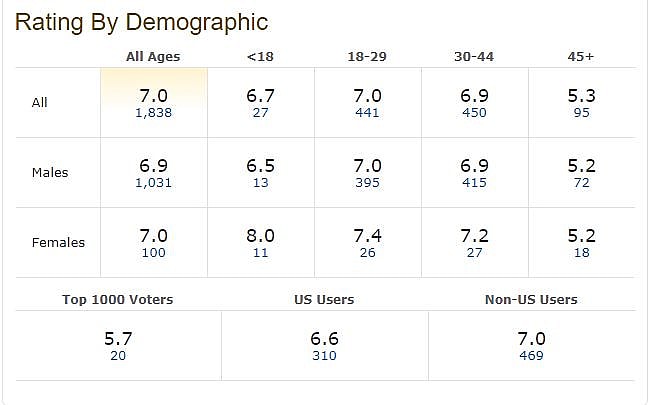The width and height of the screenshot is (656, 405).
Task: Click the 8.0 rating for females under 18
Action: (x=260, y=236)
